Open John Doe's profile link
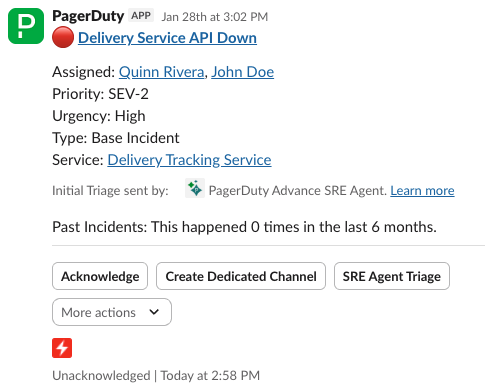The width and height of the screenshot is (485, 387). [243, 72]
